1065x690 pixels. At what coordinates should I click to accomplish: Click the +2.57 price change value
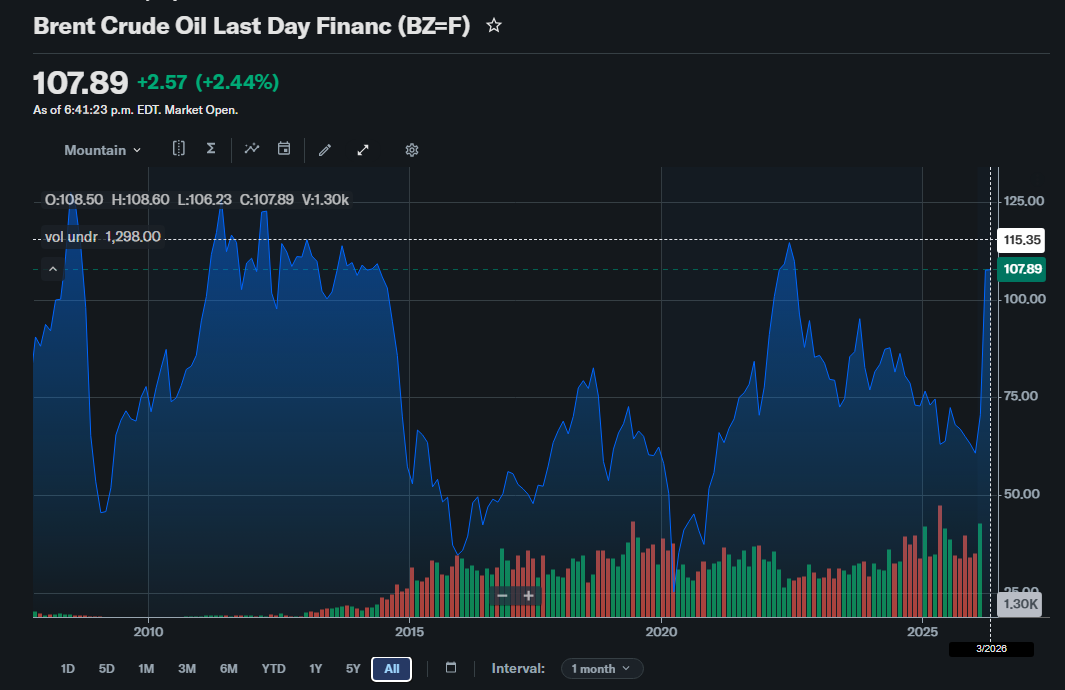click(x=162, y=82)
